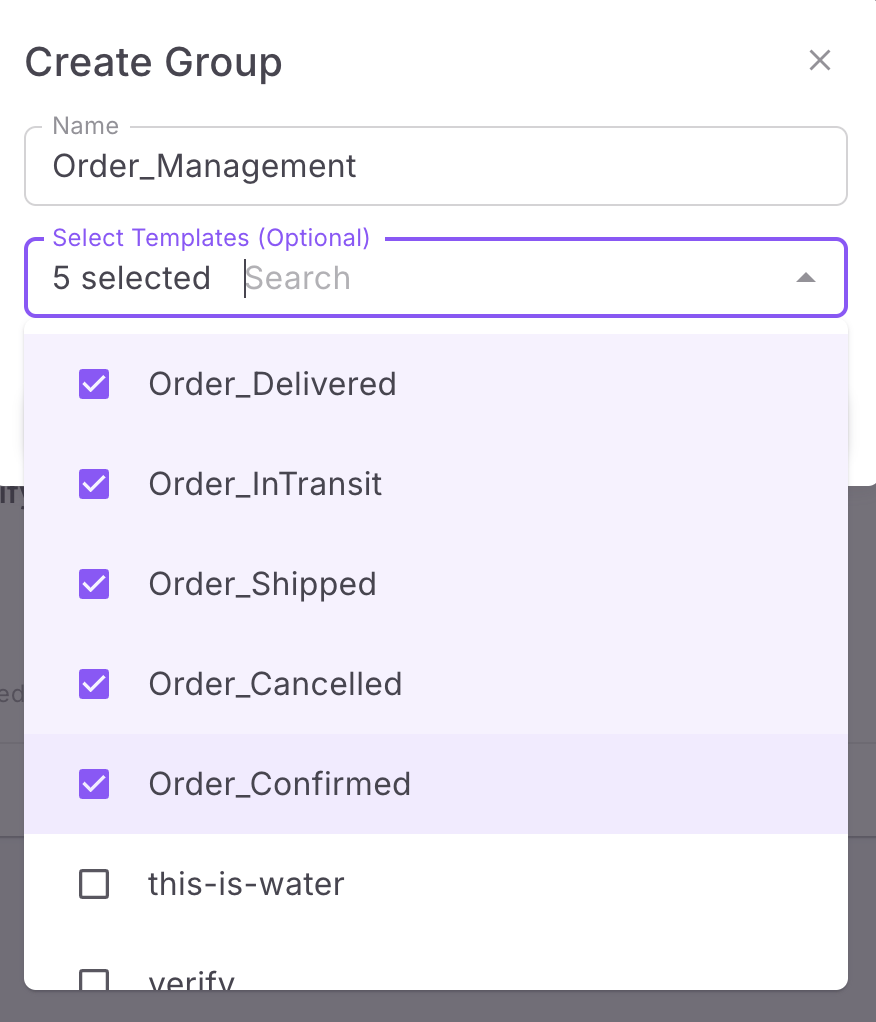Viewport: 876px width, 1022px height.
Task: Uncheck the Order_Cancelled checkbox
Action: pyautogui.click(x=94, y=684)
